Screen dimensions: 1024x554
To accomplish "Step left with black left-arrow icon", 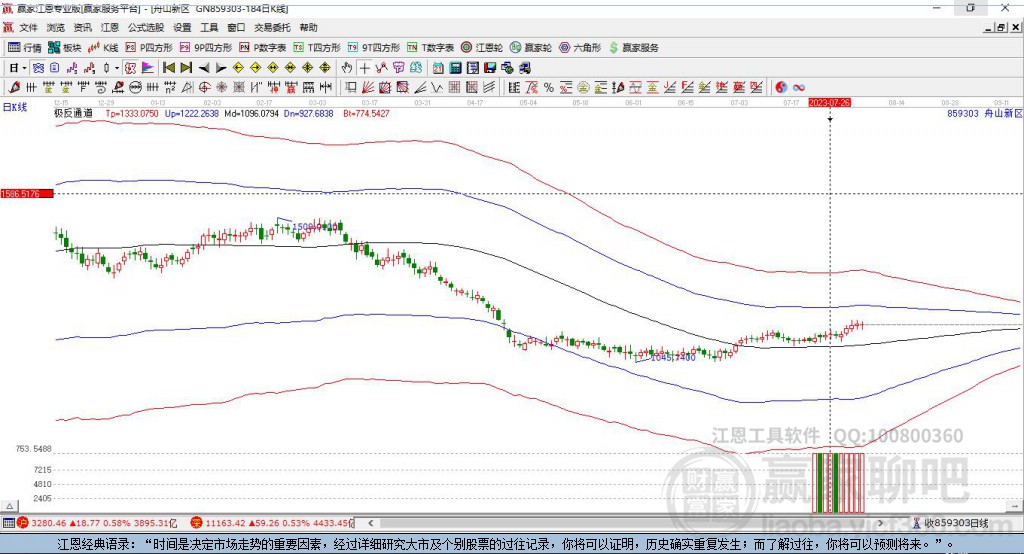I will pos(204,68).
